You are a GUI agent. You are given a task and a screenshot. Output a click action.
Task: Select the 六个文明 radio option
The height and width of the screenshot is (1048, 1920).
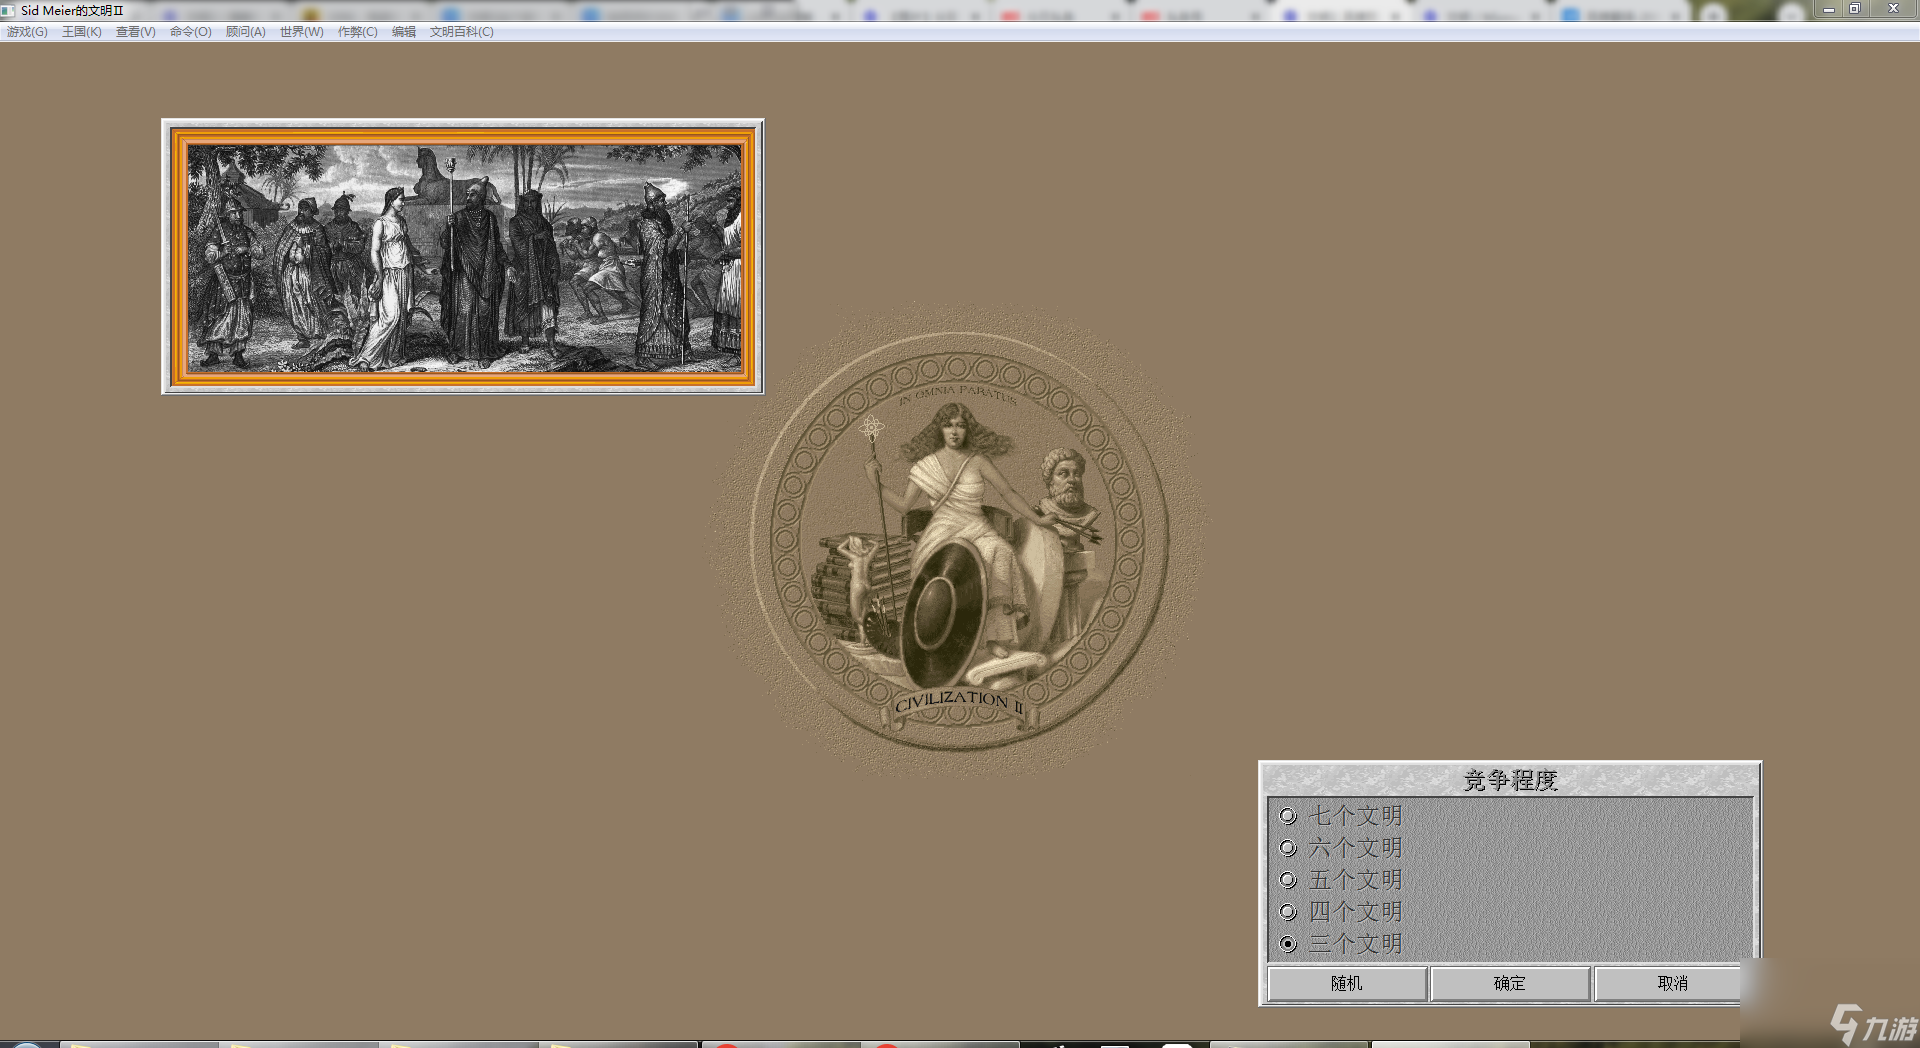point(1342,848)
